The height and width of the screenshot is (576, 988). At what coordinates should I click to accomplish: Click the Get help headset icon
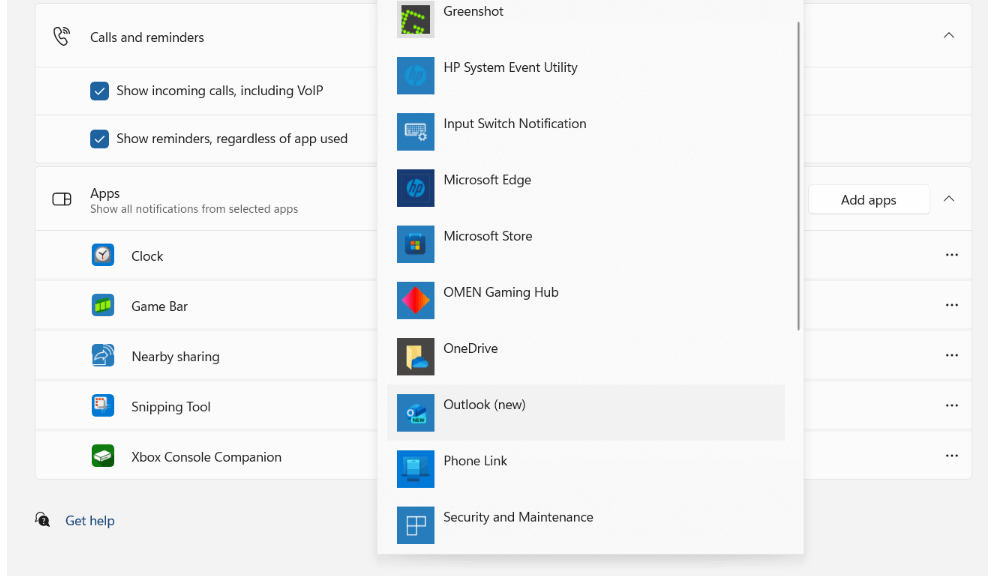click(42, 519)
